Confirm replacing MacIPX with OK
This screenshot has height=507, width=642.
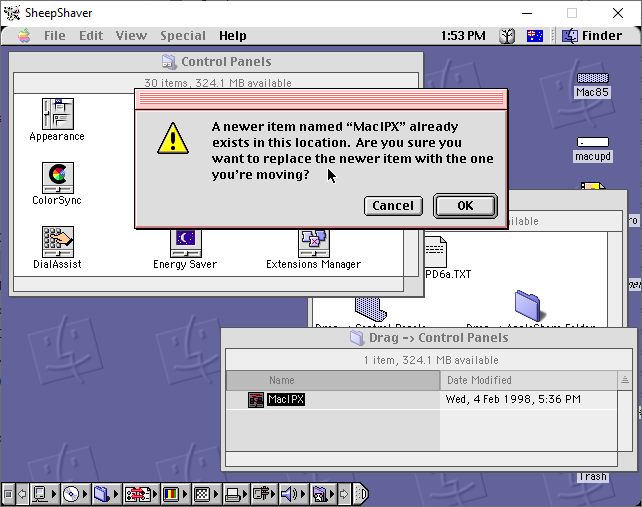click(x=465, y=206)
